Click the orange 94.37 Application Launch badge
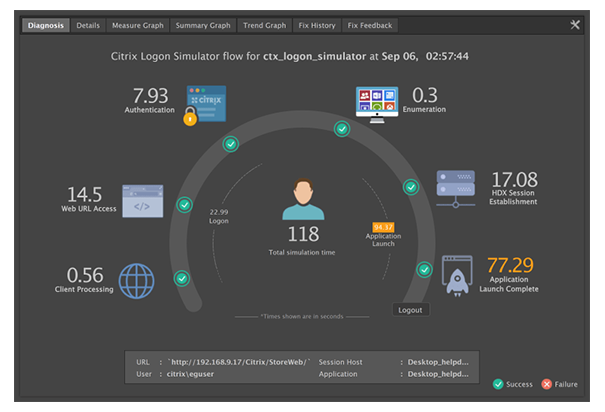605x412 pixels. pyautogui.click(x=383, y=227)
